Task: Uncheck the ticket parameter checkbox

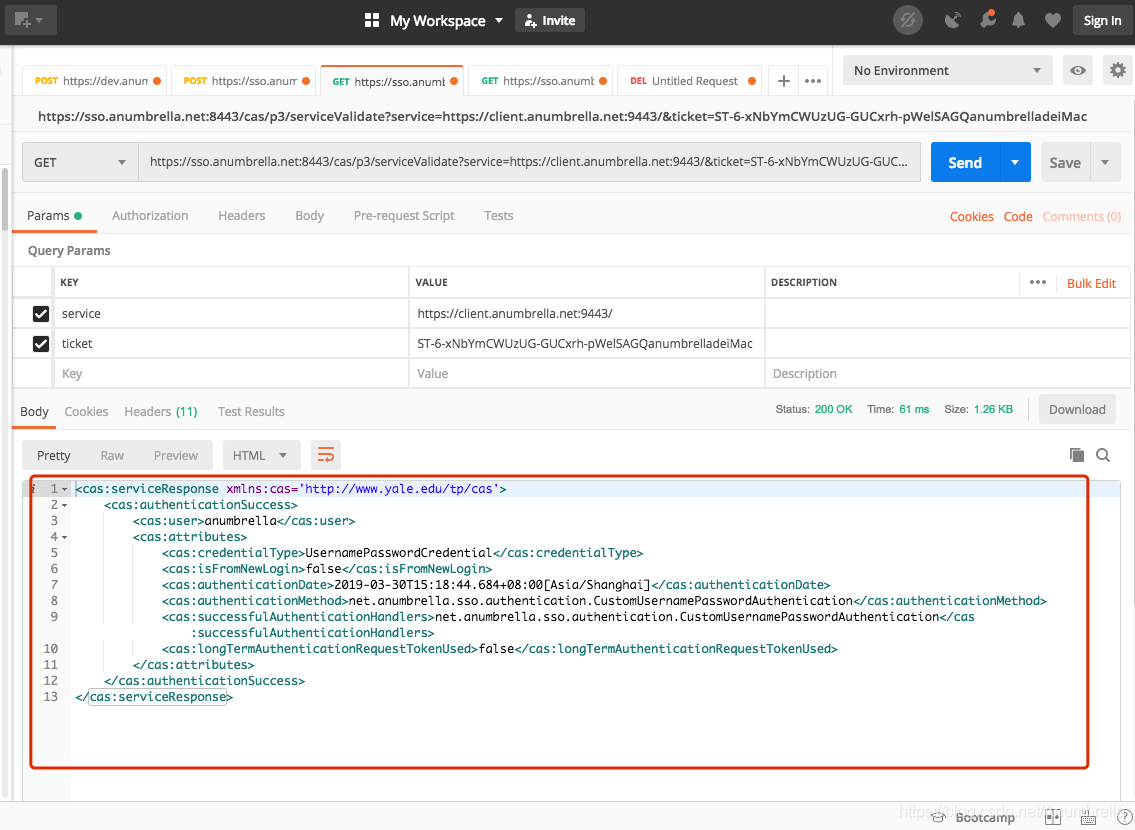Action: (41, 344)
